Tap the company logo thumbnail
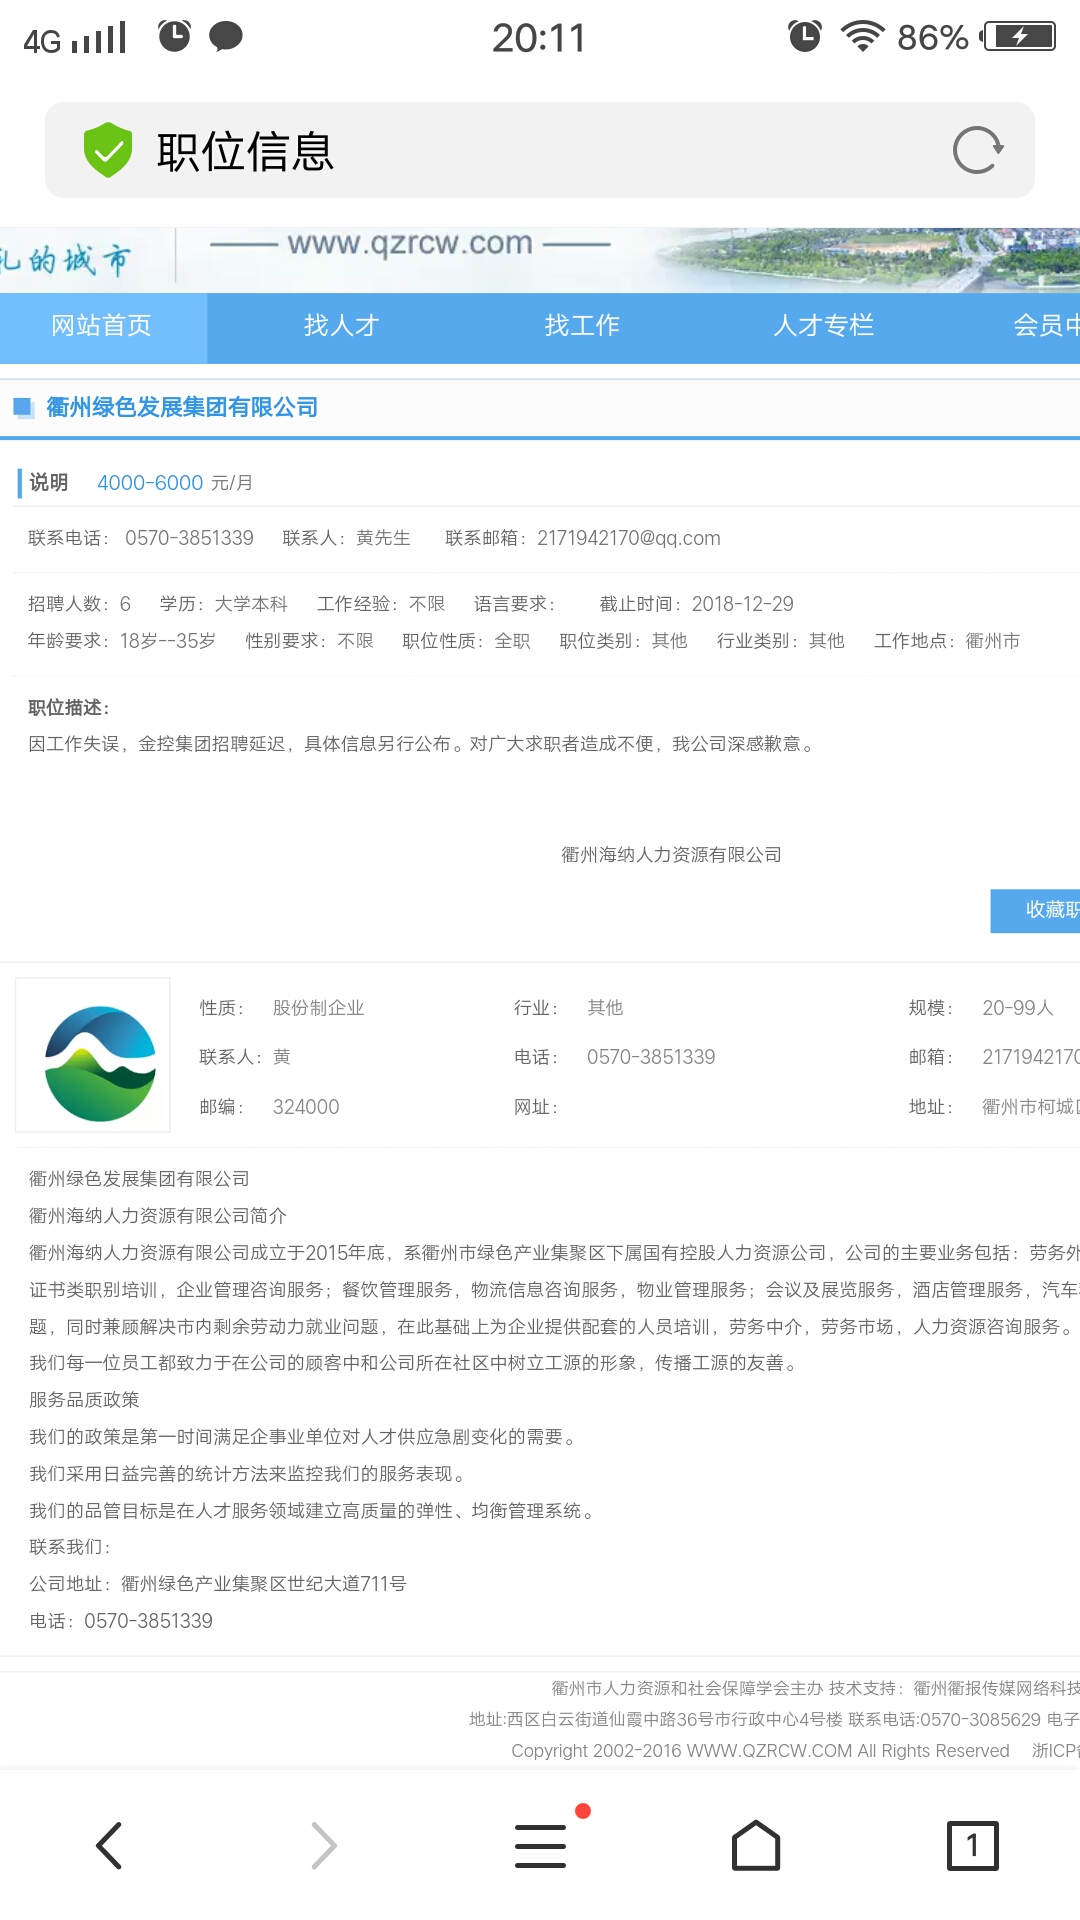Image resolution: width=1080 pixels, height=1920 pixels. point(93,1055)
